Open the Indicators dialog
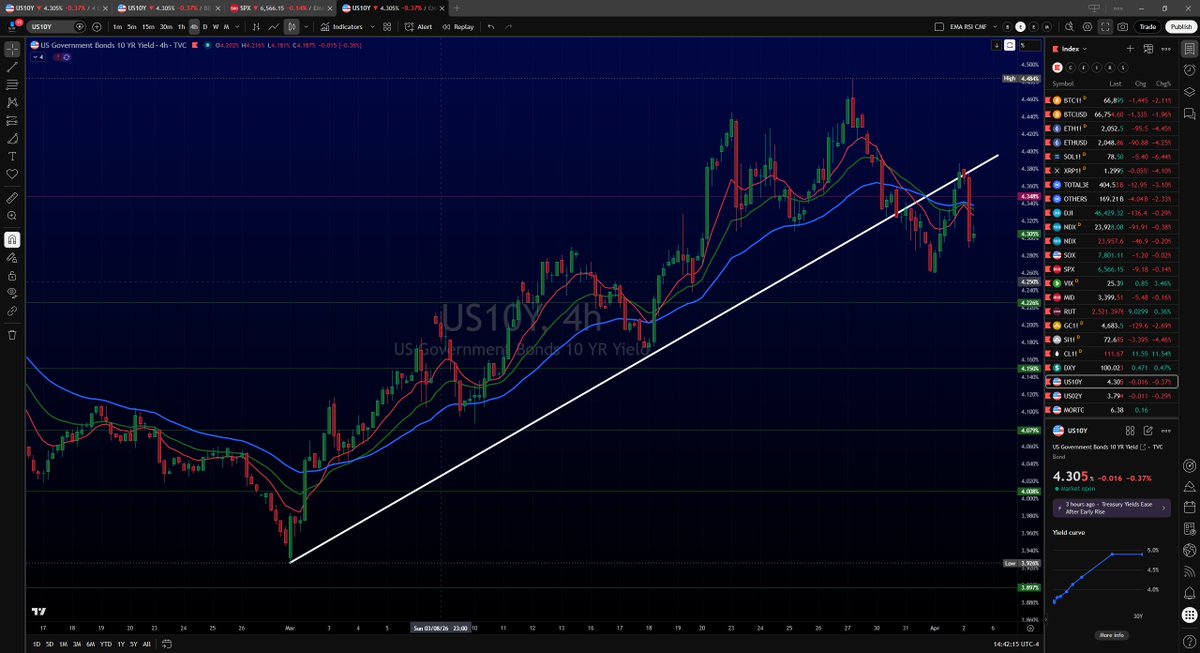1200x653 pixels. coord(341,27)
